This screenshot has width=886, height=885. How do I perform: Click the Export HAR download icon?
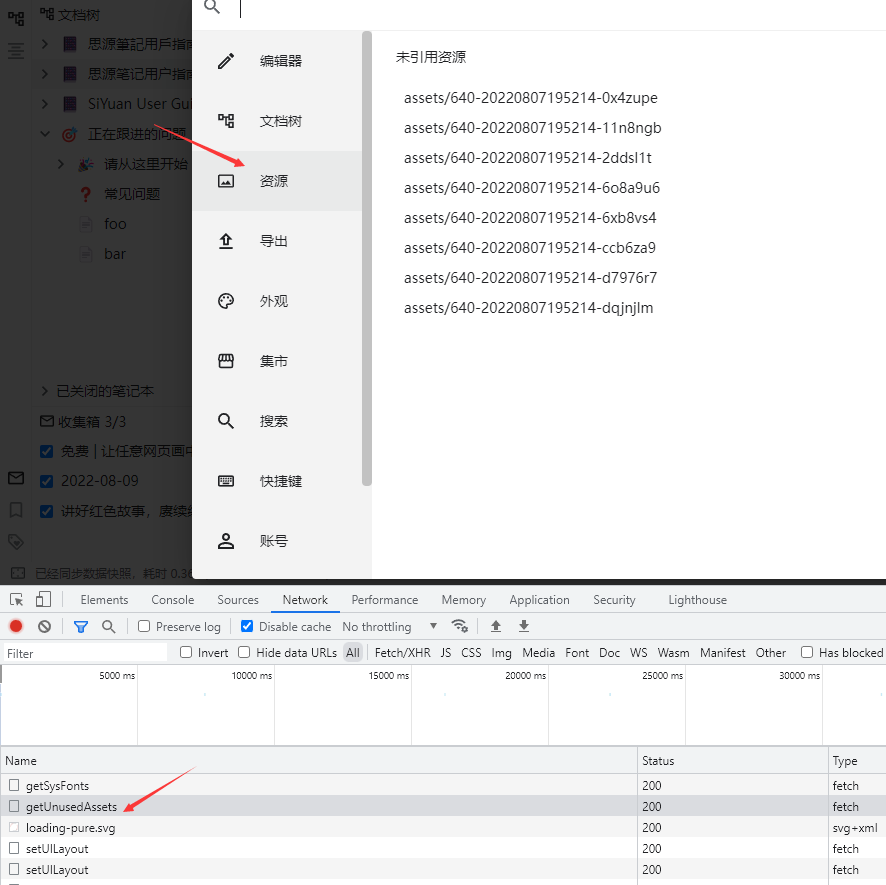coord(524,626)
